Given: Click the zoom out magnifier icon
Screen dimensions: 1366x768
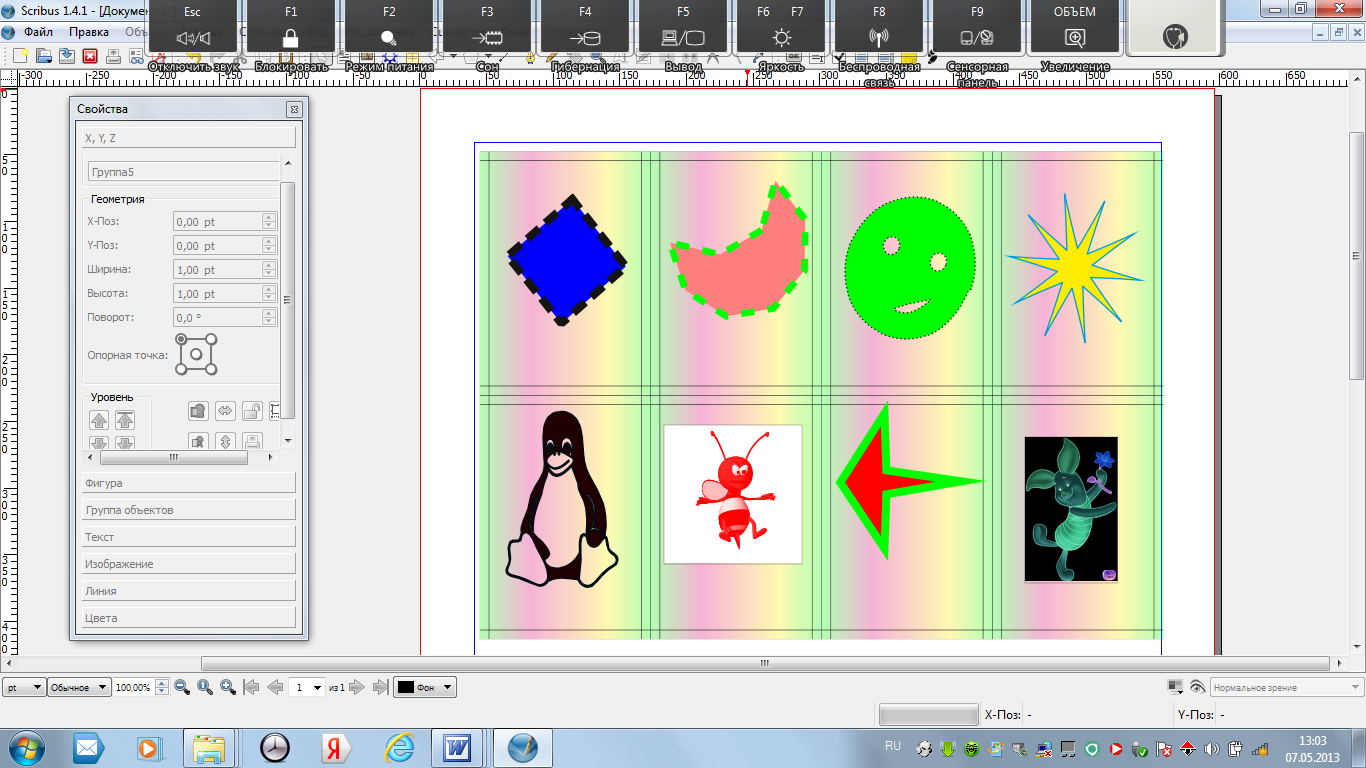Looking at the screenshot, I should tap(182, 687).
